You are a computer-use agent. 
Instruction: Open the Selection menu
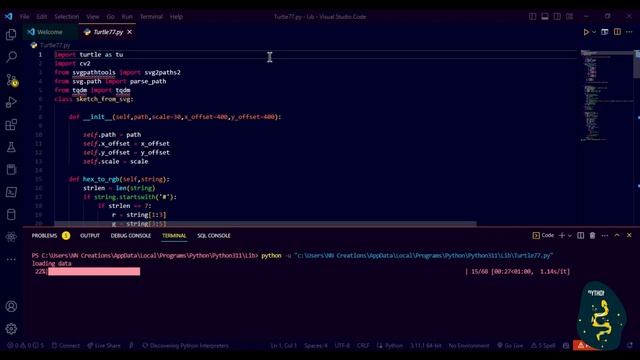67,17
